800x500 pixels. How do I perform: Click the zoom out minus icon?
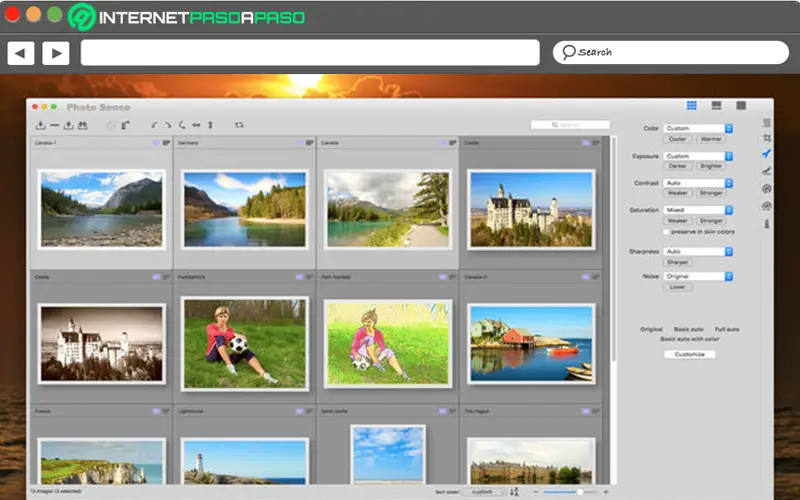(x=535, y=492)
